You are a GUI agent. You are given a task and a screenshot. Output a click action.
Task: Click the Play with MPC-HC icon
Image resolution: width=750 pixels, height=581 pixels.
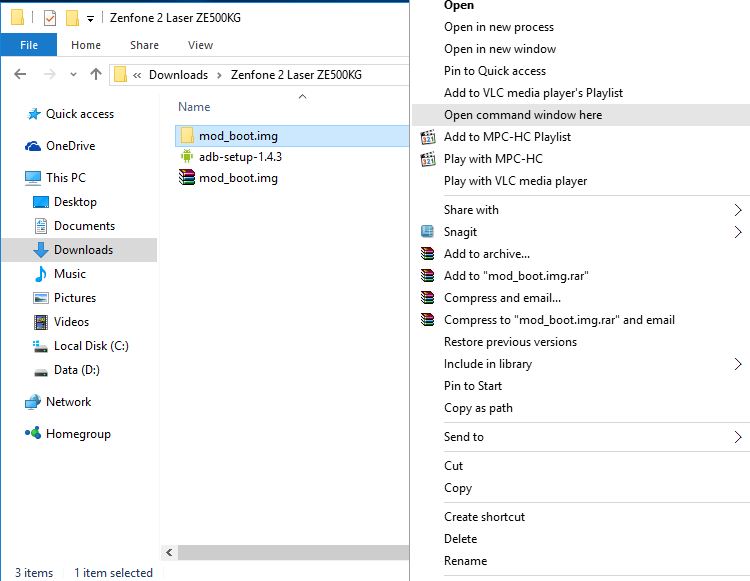click(428, 159)
